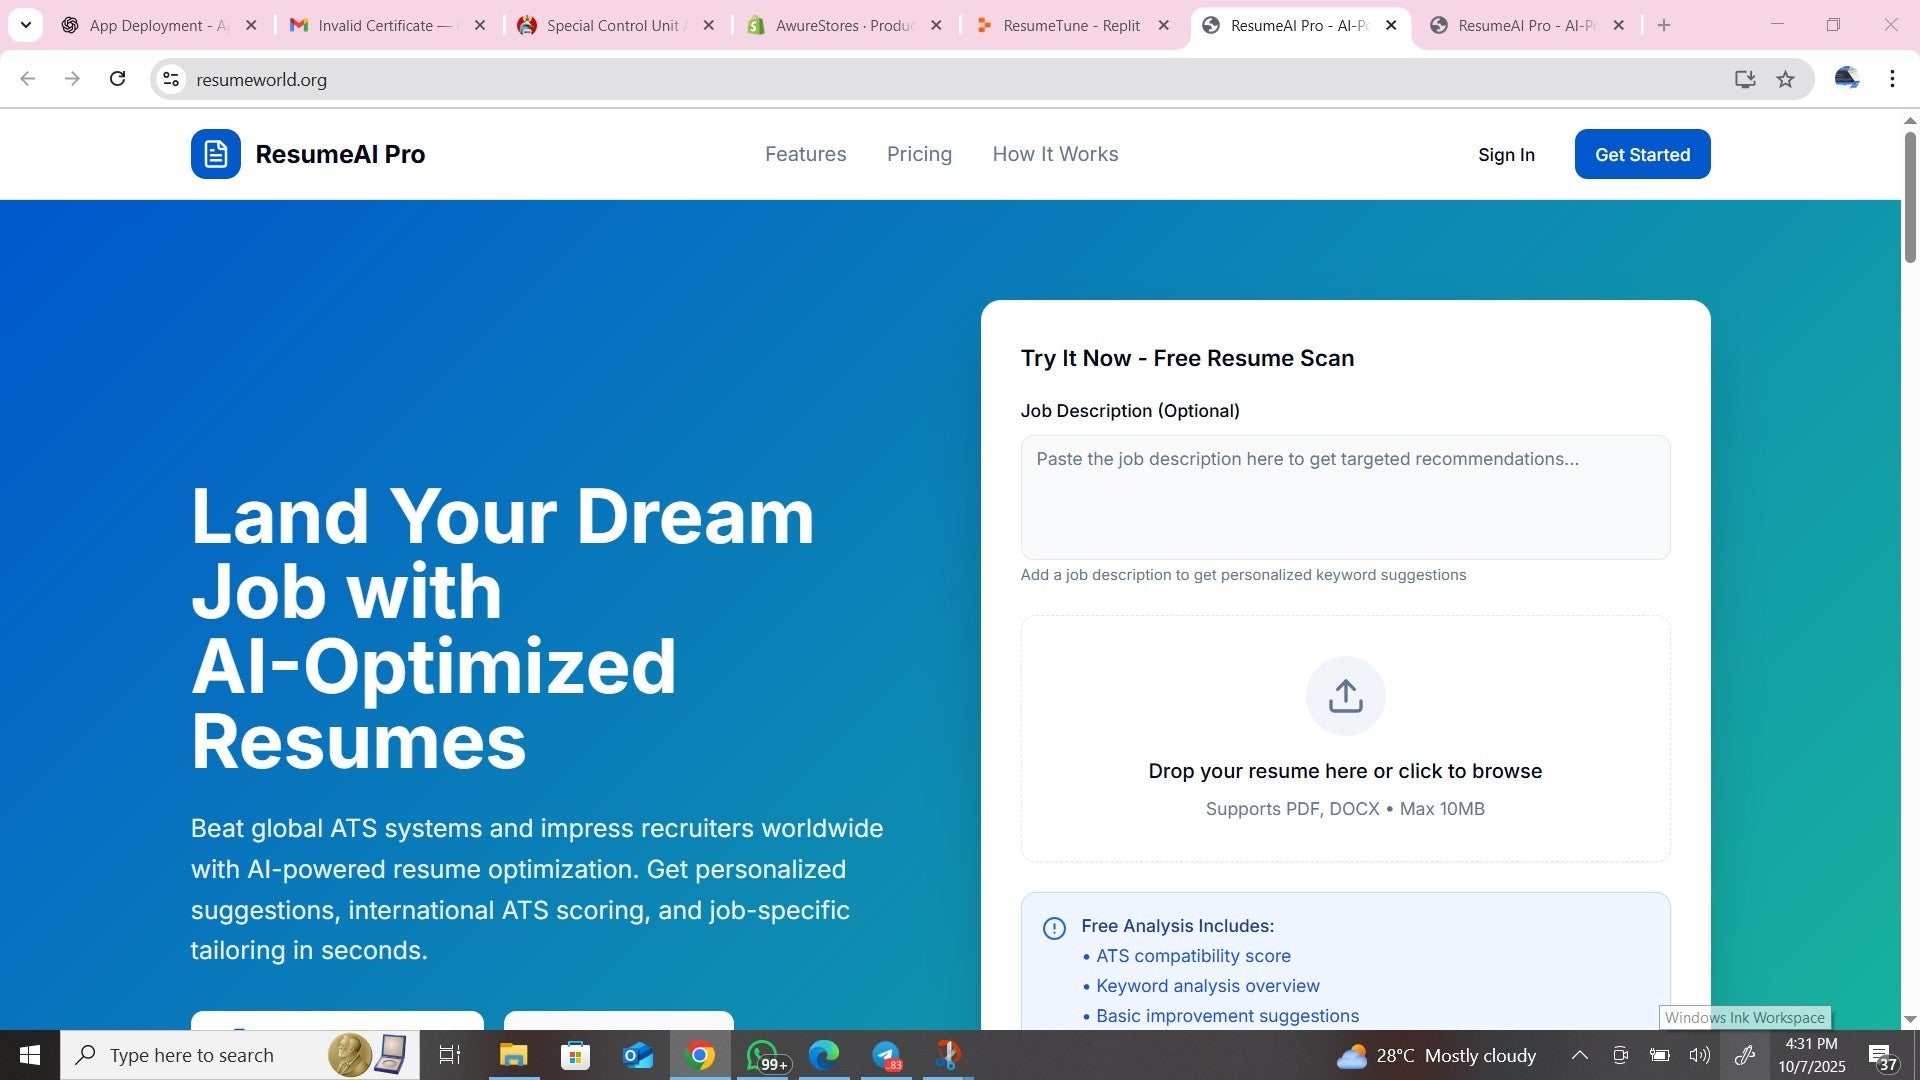This screenshot has width=1920, height=1080.
Task: Open site information via the tune icon
Action: 170,79
